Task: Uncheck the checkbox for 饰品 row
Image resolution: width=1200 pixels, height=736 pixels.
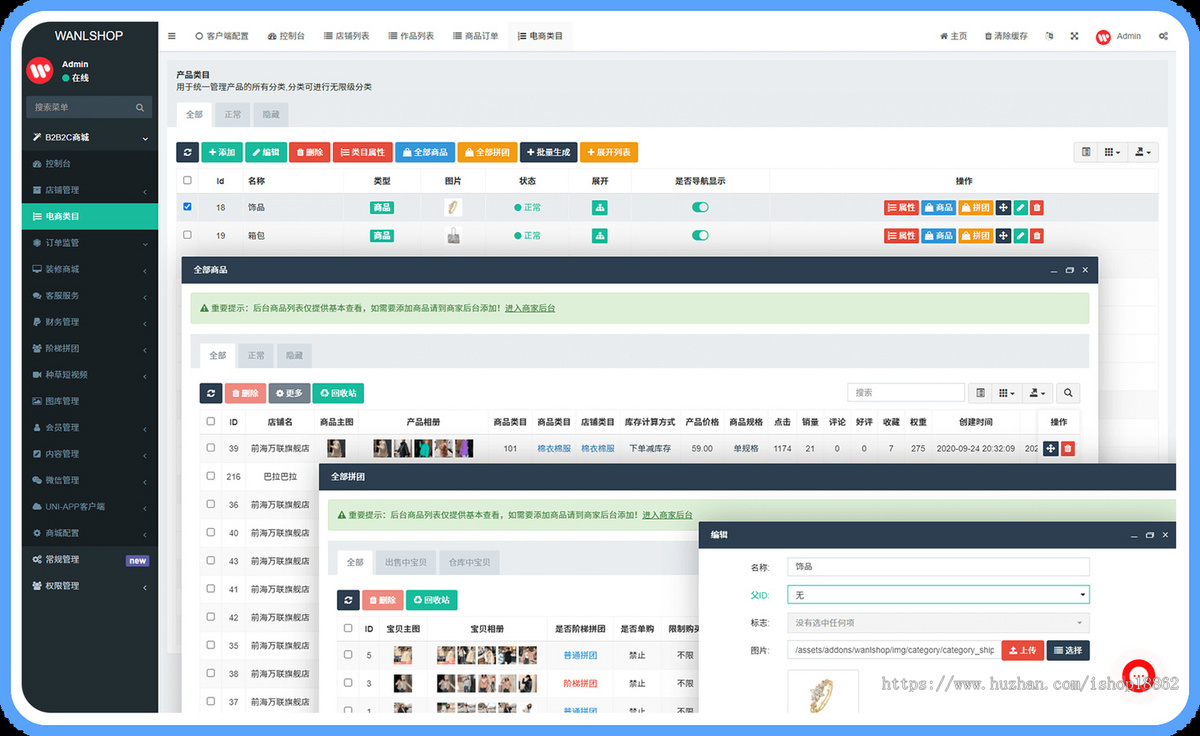Action: coord(187,208)
